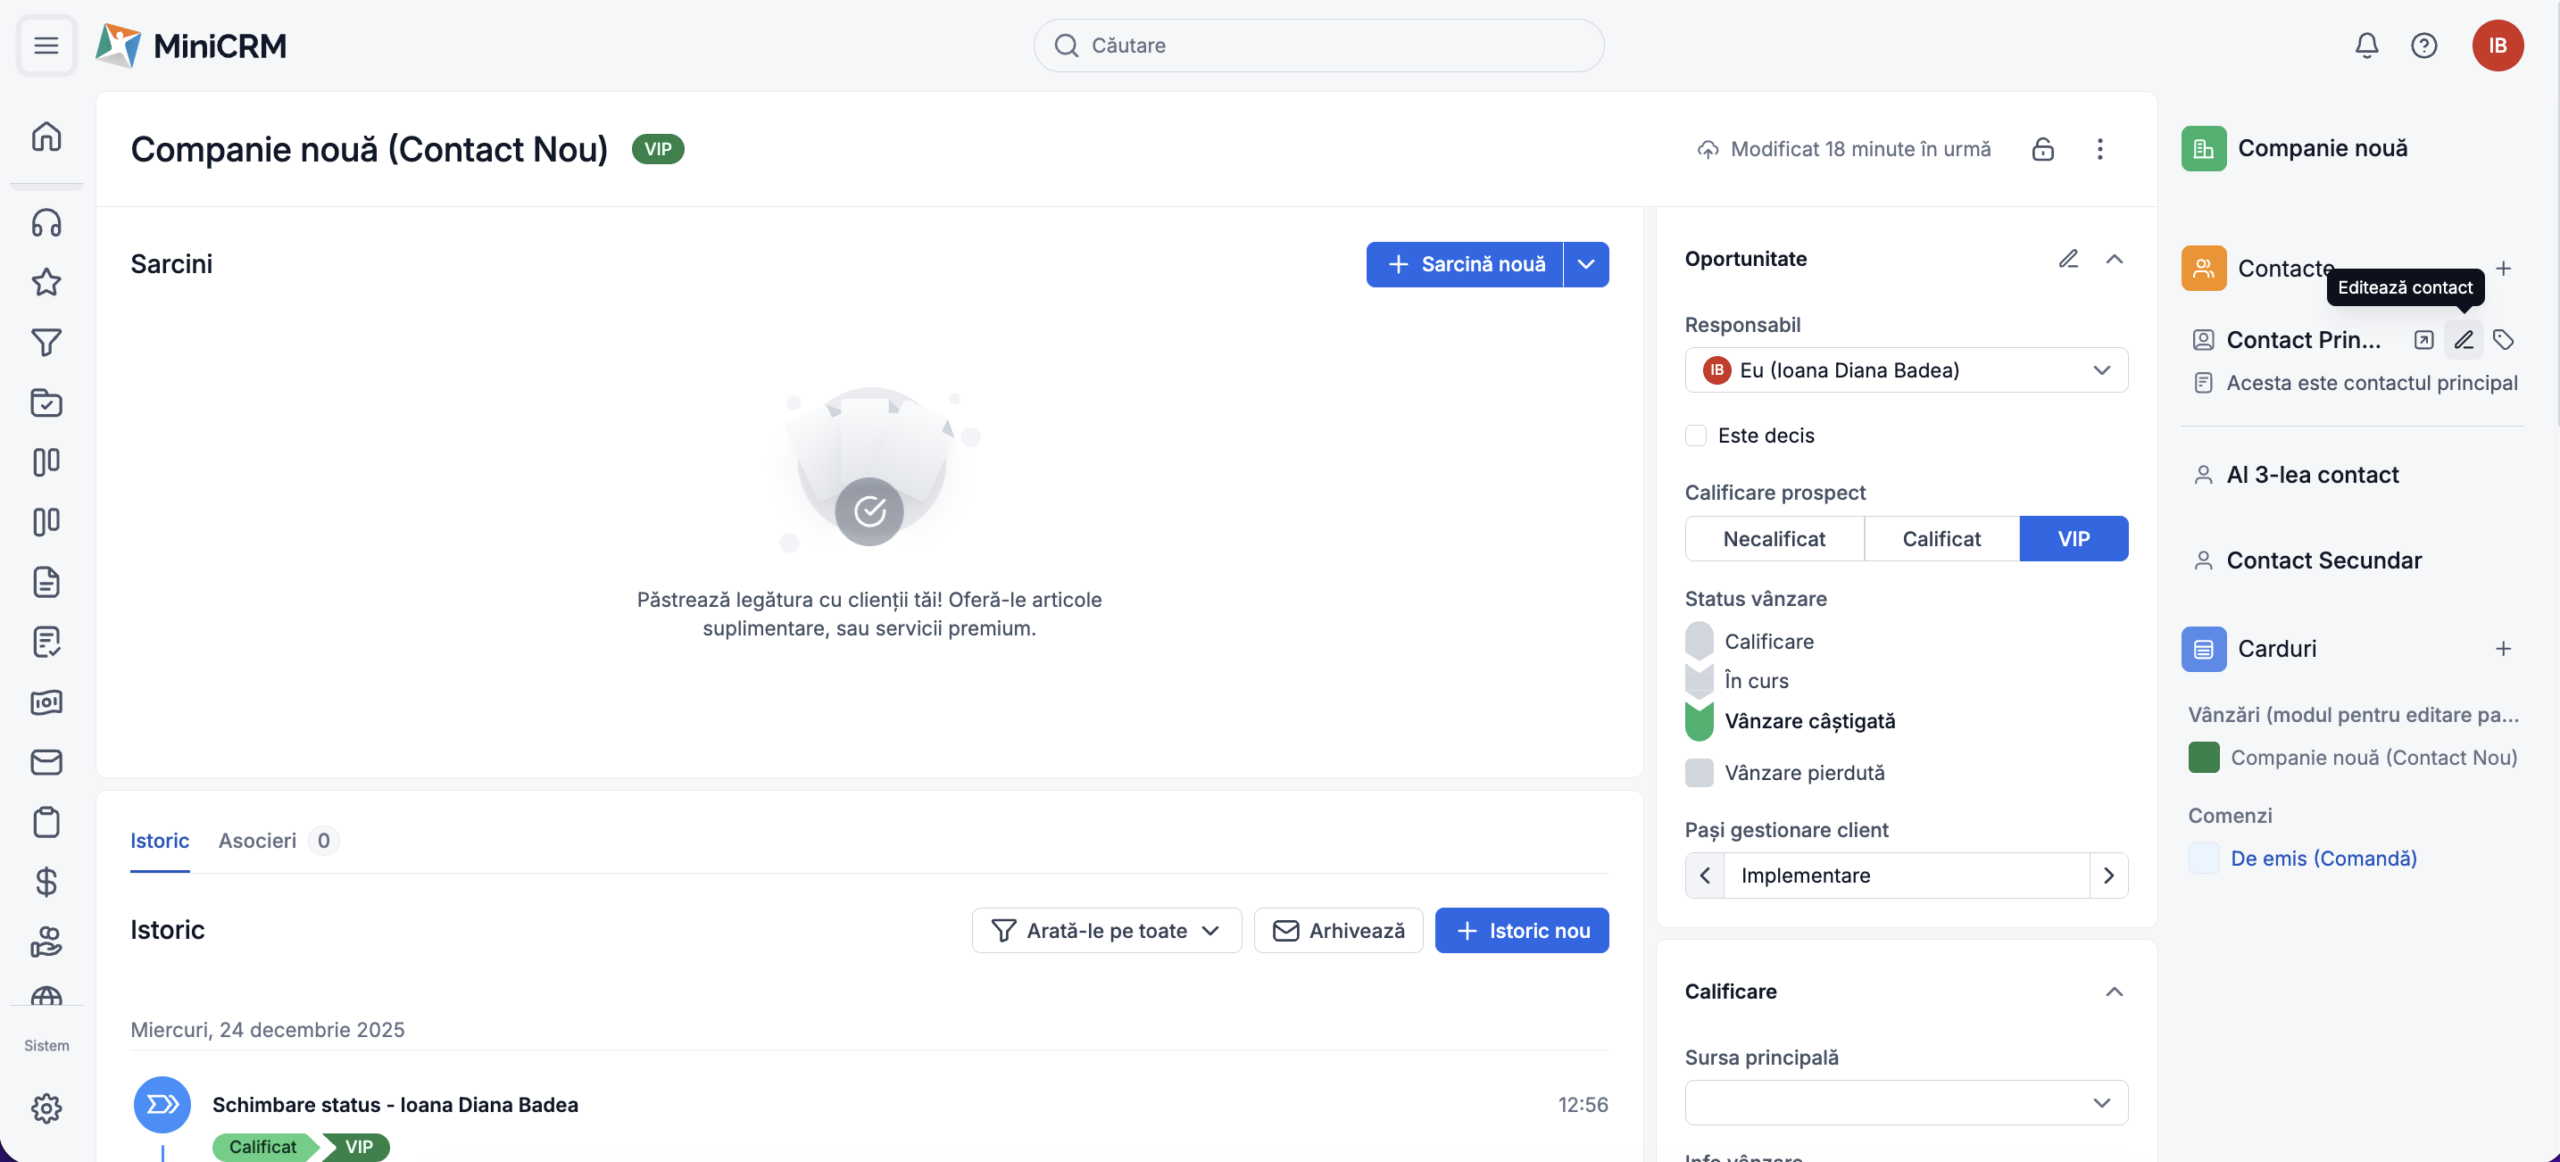This screenshot has height=1162, width=2560.
Task: Open the settings gear in the sidebar
Action: (46, 1108)
